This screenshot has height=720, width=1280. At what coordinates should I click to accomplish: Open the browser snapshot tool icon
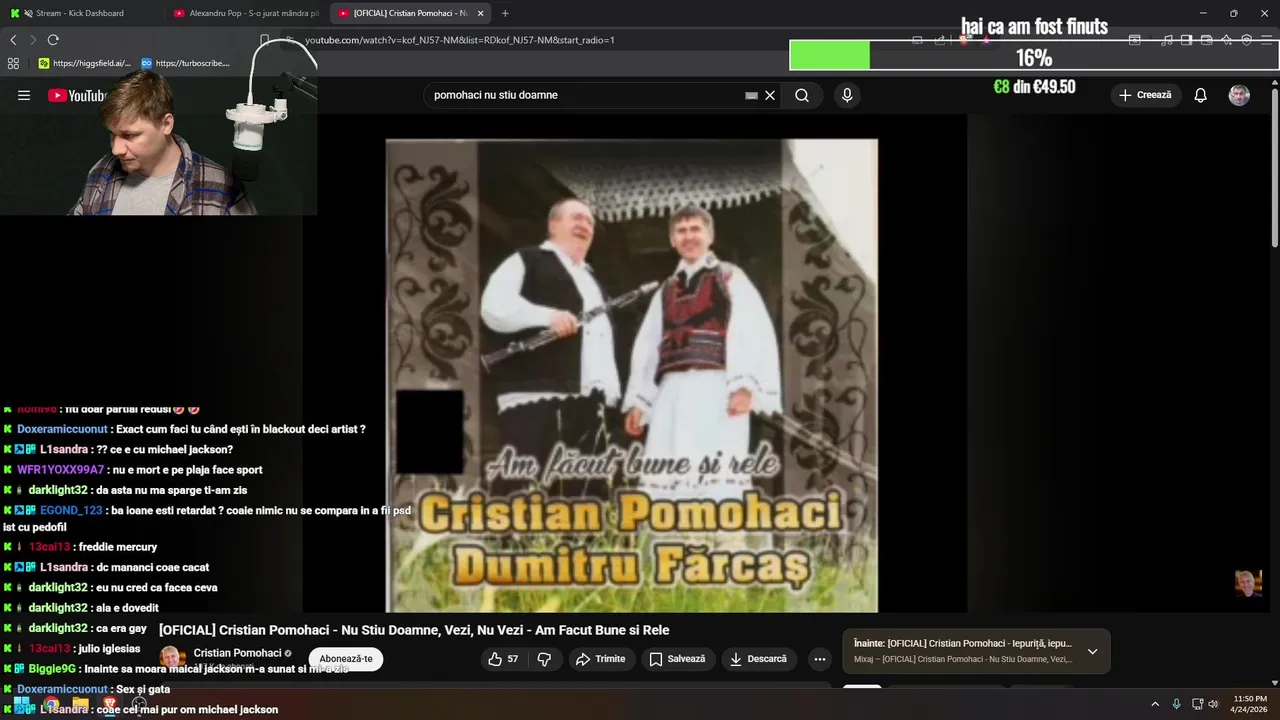point(1135,40)
